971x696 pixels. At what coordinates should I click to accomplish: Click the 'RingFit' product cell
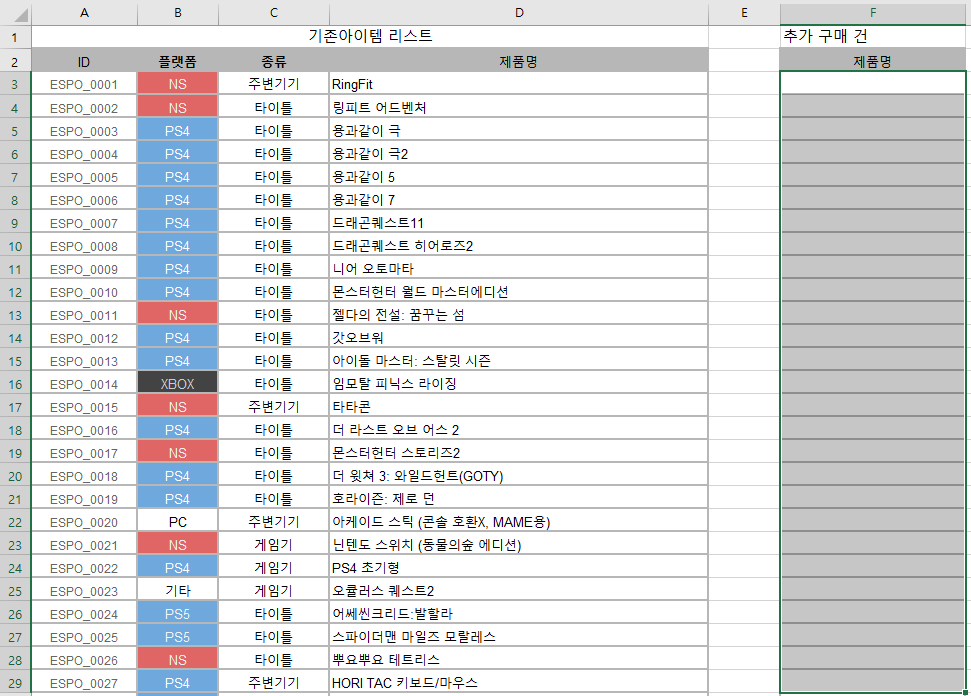[519, 84]
